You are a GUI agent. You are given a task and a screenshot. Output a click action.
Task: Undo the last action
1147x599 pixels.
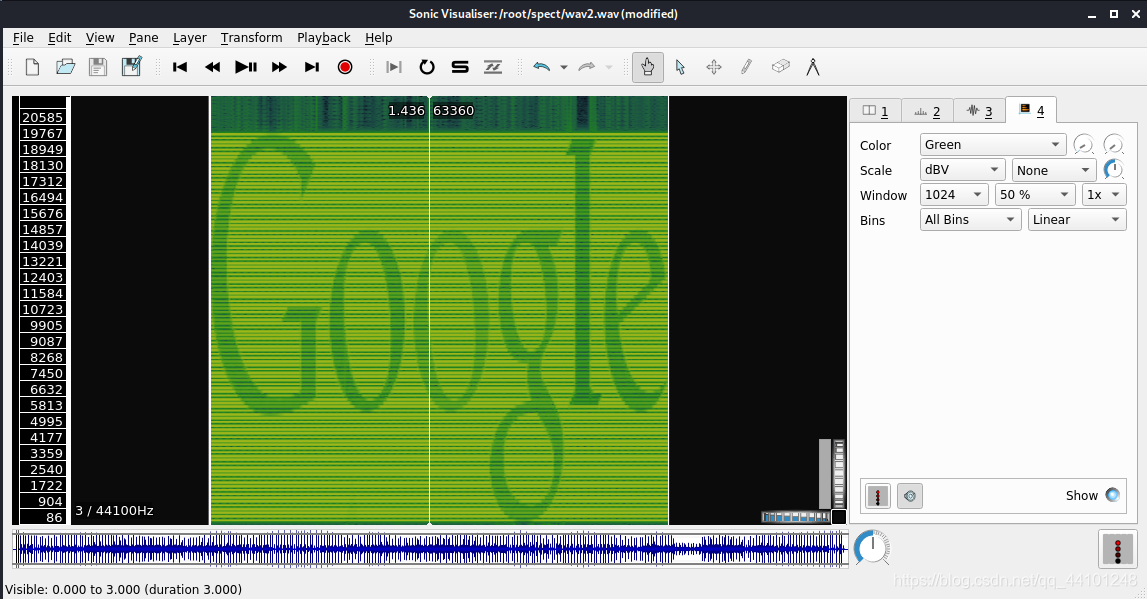[541, 67]
